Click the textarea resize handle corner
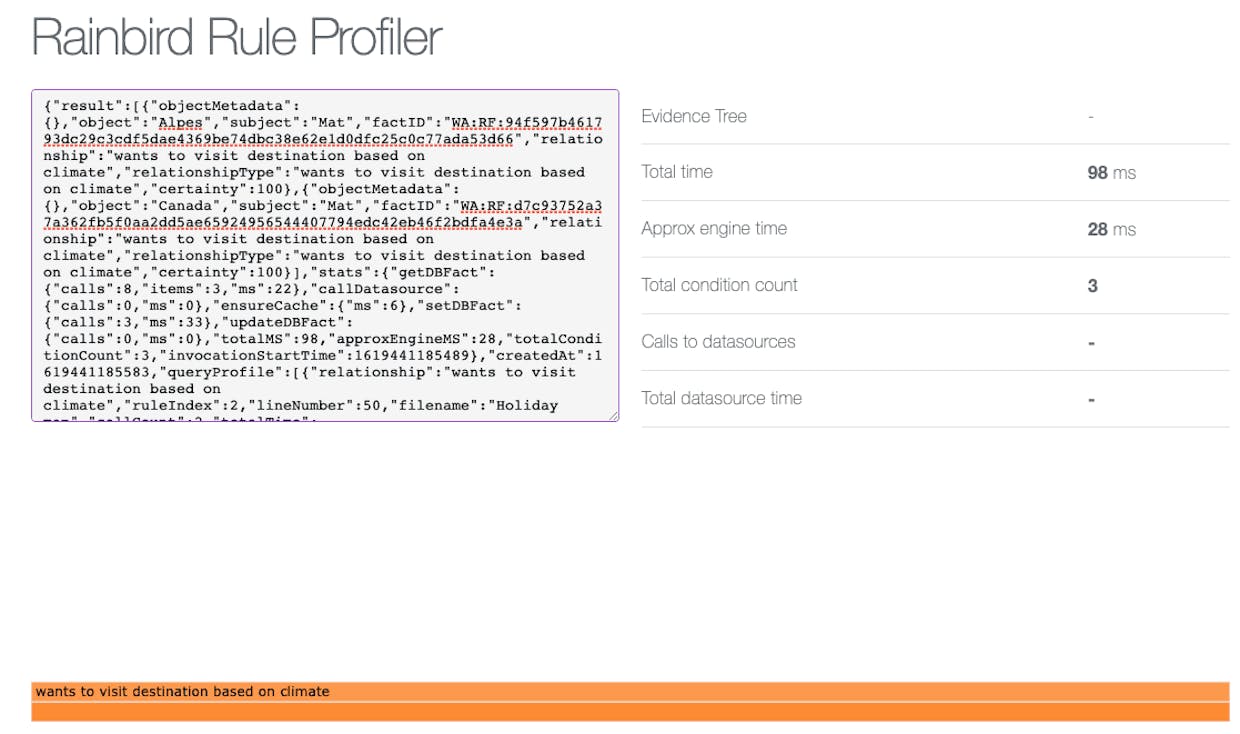This screenshot has height=734, width=1240. (612, 415)
